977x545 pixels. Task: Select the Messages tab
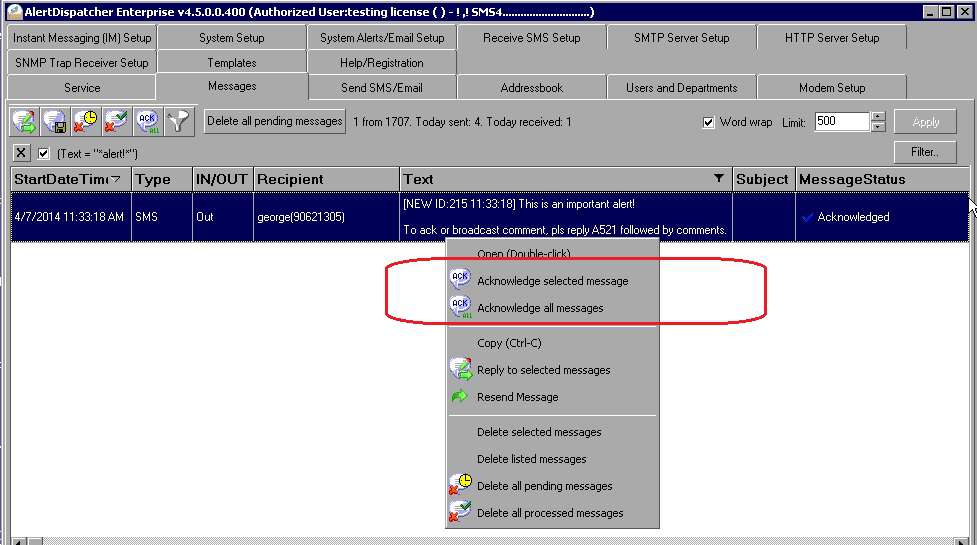(x=232, y=86)
